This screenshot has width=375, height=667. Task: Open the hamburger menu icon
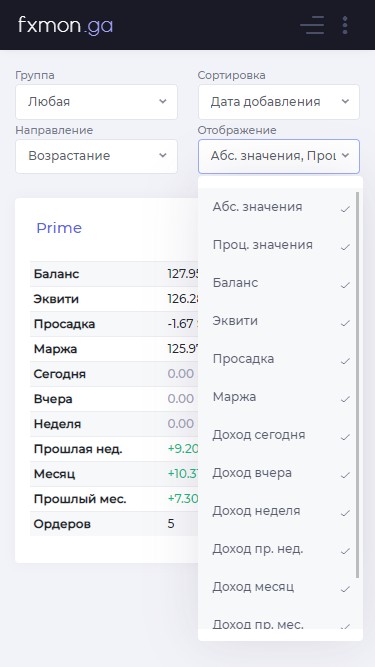click(x=312, y=25)
